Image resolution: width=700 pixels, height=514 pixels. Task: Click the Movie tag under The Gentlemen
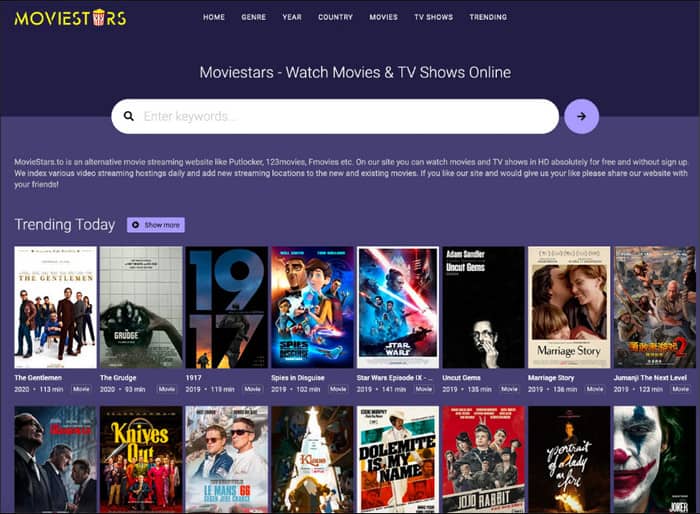(x=81, y=389)
